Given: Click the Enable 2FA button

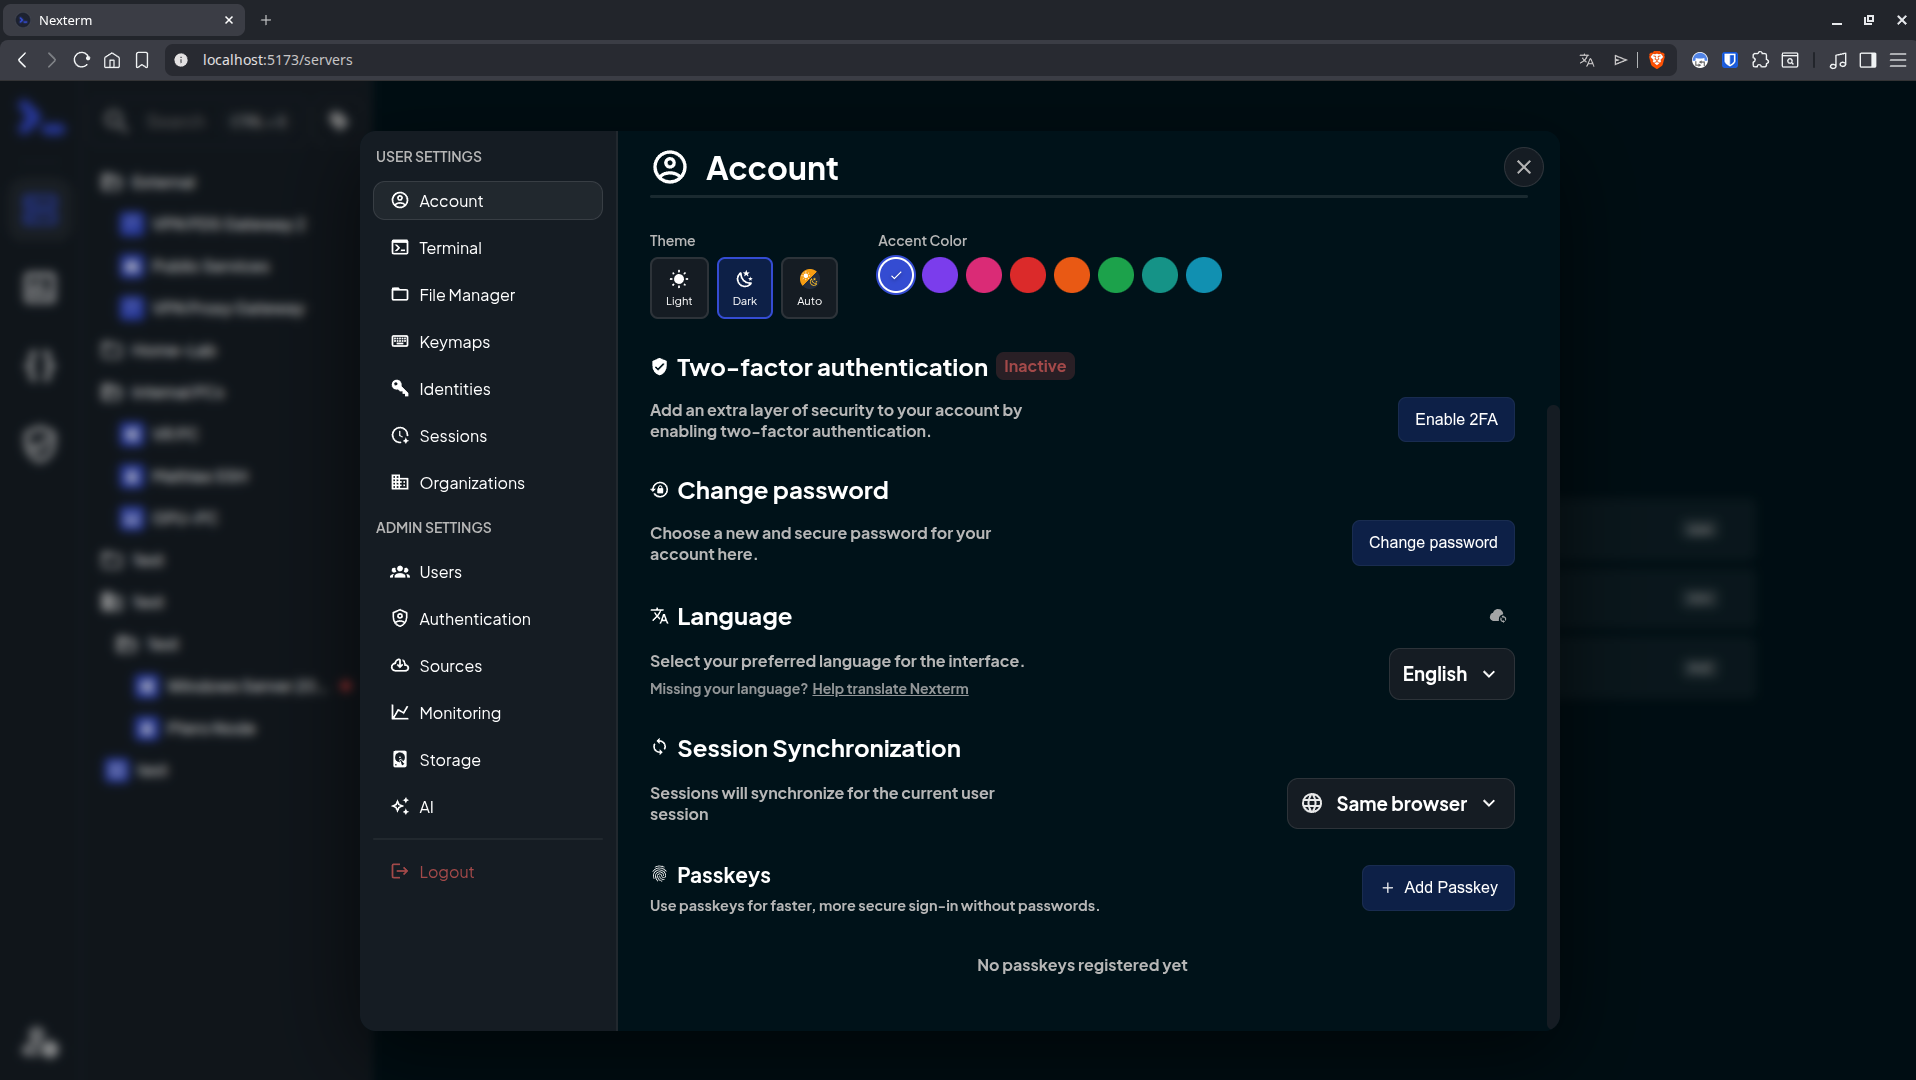Looking at the screenshot, I should 1455,419.
